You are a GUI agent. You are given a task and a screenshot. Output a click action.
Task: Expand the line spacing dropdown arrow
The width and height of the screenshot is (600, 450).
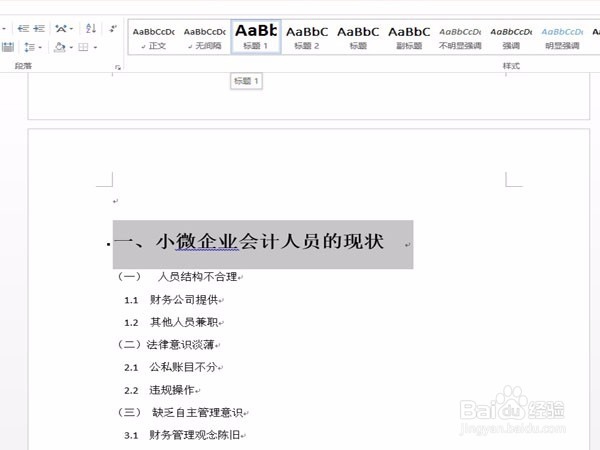(x=40, y=47)
